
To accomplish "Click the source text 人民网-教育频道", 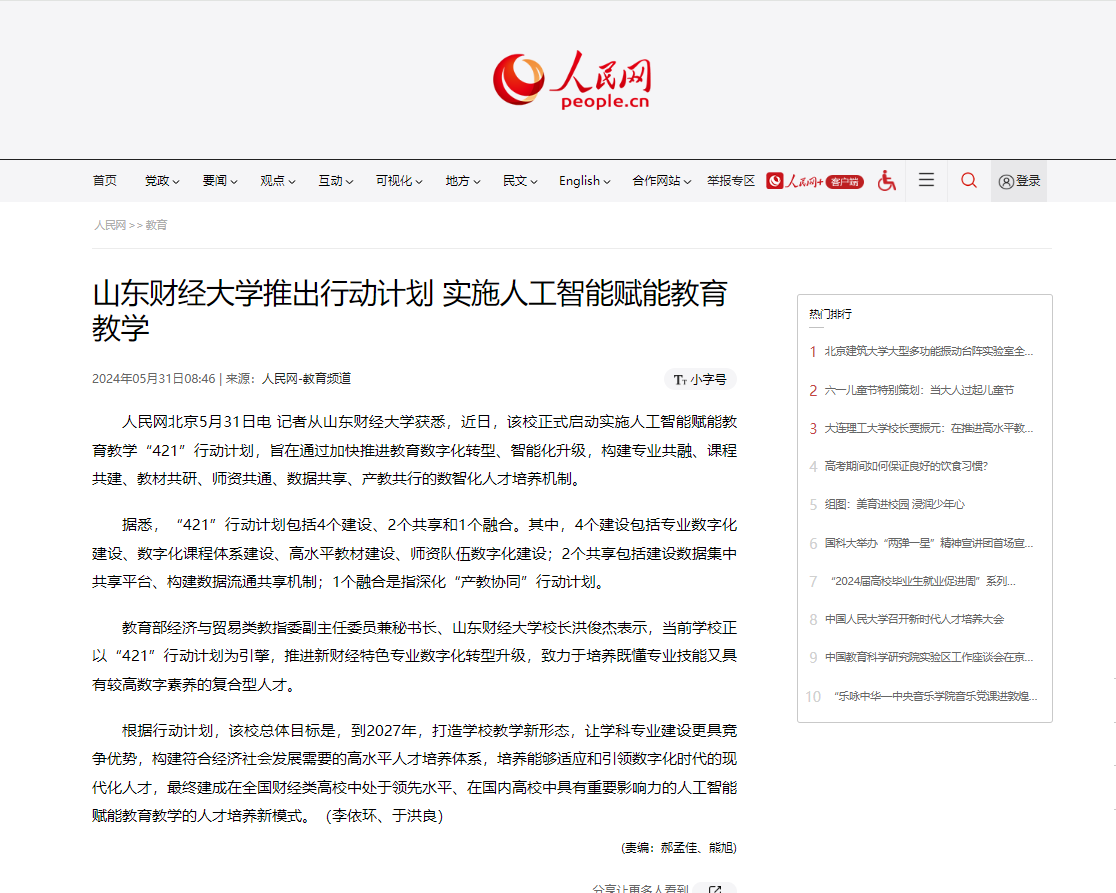I will click(x=306, y=379).
